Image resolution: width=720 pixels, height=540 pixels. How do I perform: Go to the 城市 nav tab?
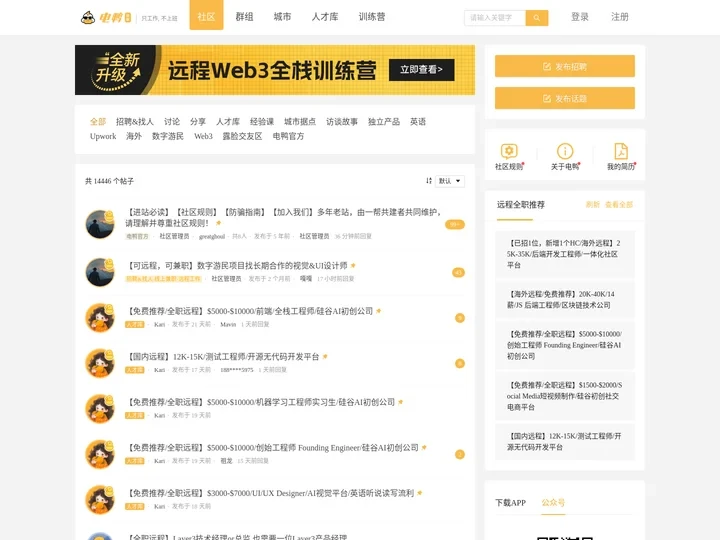click(282, 17)
